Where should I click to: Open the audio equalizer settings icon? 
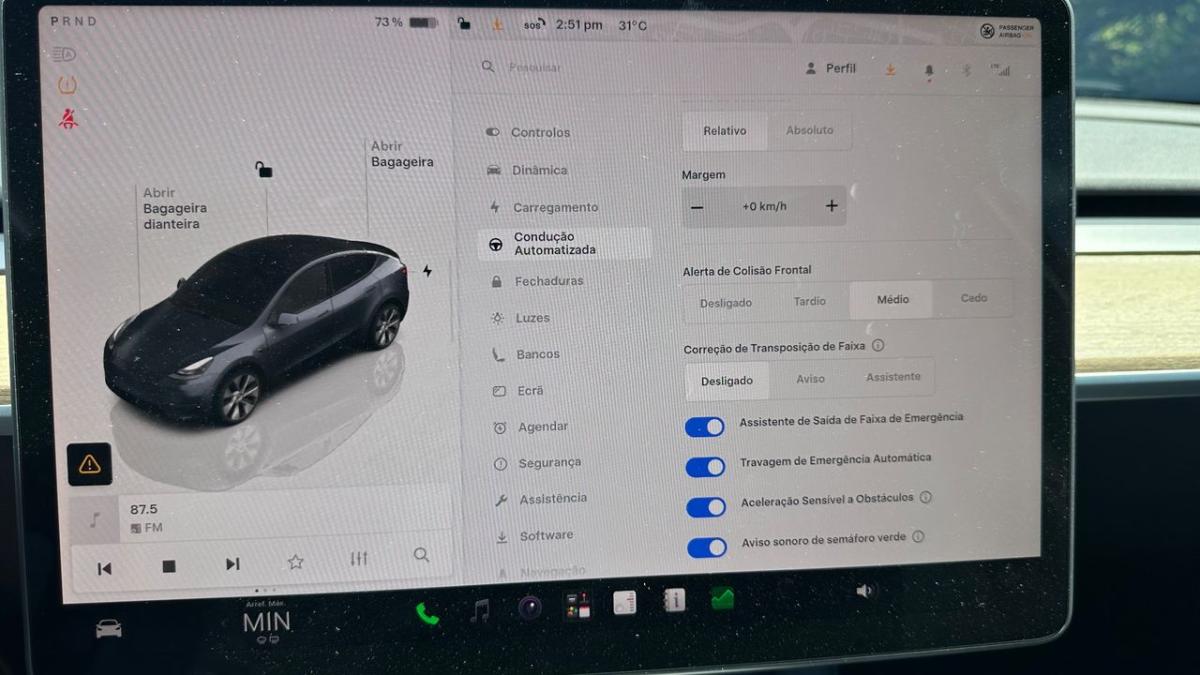pos(359,559)
